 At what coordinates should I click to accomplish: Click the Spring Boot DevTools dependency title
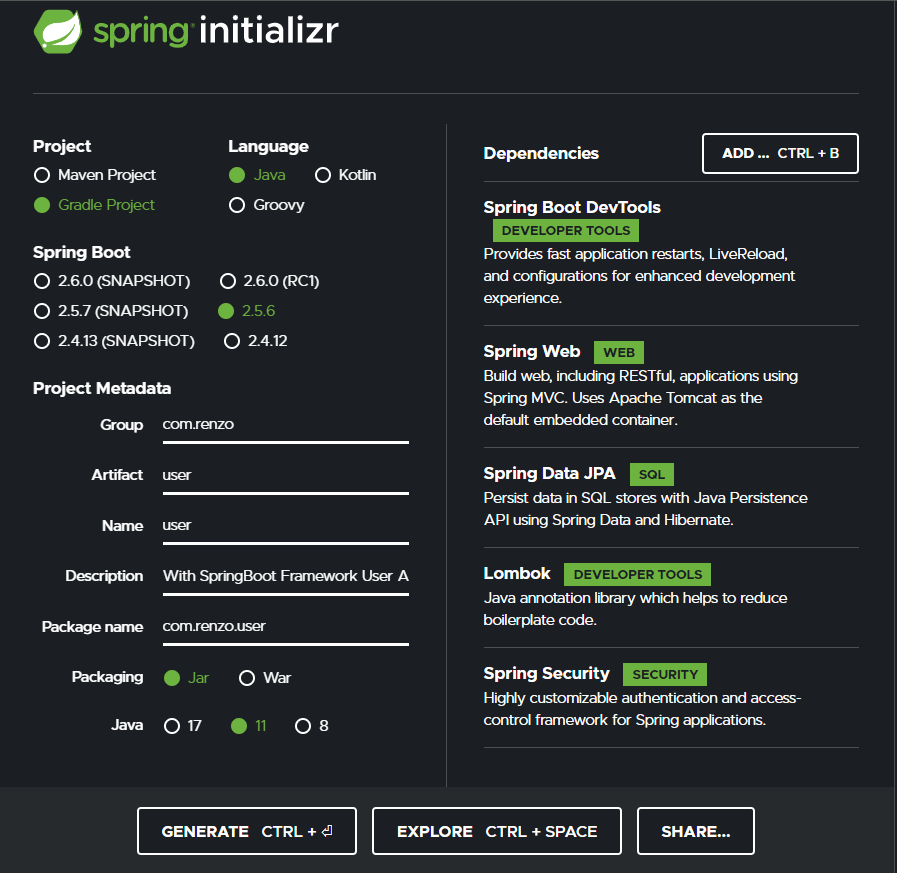(x=571, y=207)
